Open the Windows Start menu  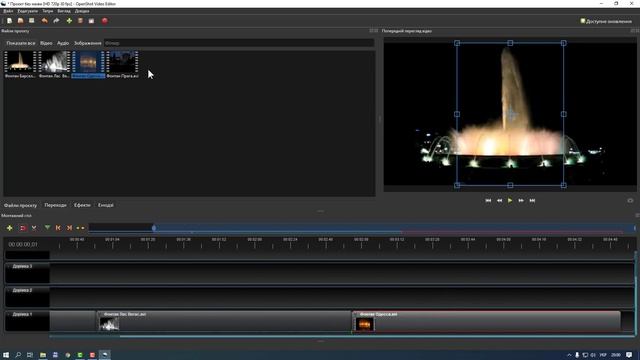(x=6, y=355)
